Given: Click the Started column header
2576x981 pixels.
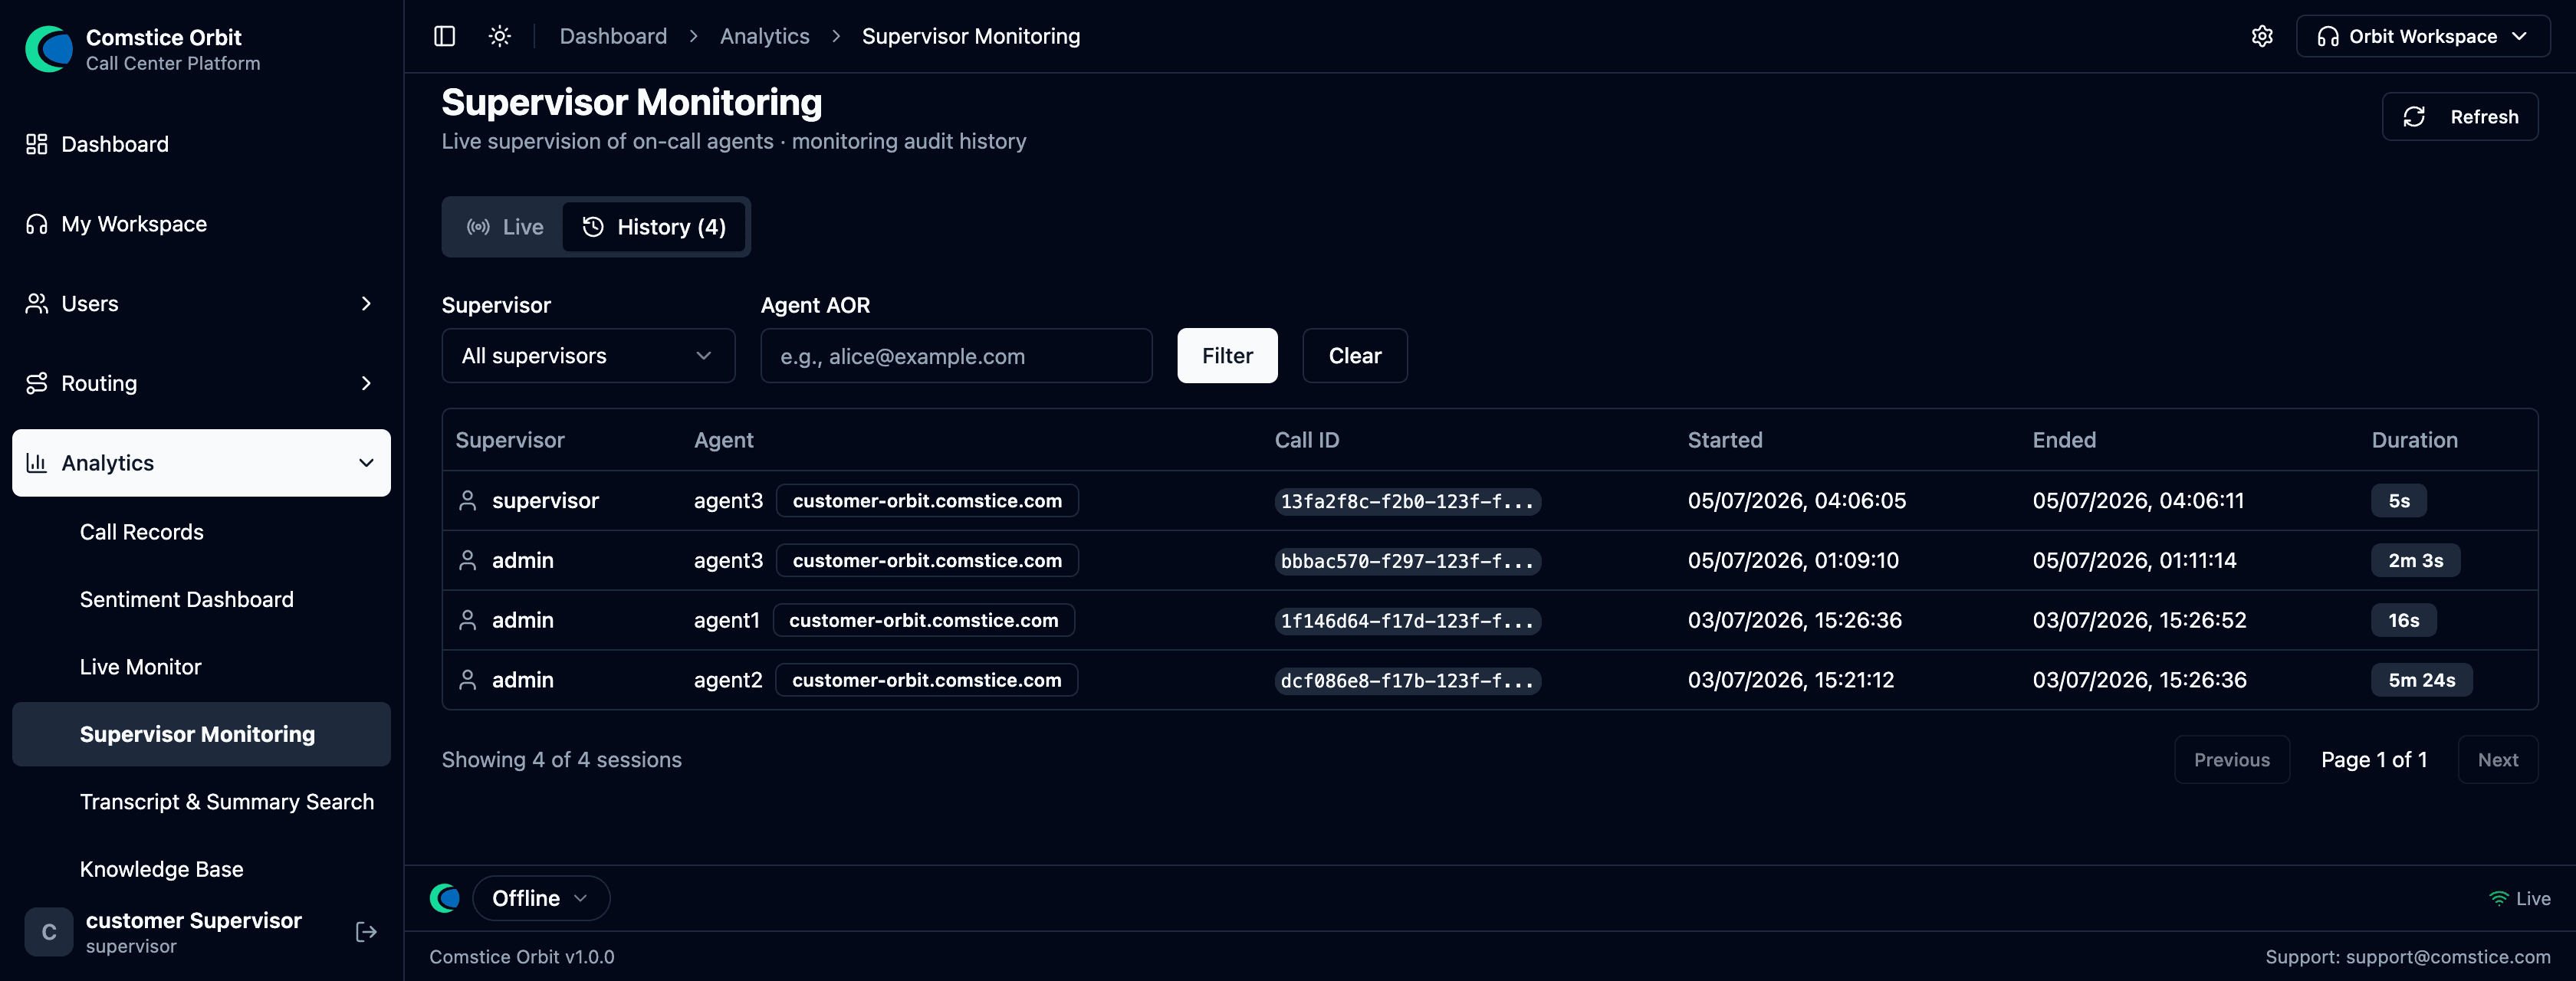Looking at the screenshot, I should (x=1725, y=440).
